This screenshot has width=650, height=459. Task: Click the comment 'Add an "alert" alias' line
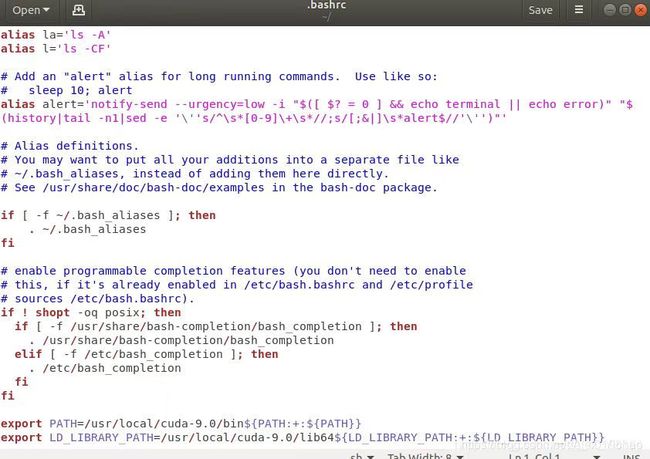[x=219, y=77]
